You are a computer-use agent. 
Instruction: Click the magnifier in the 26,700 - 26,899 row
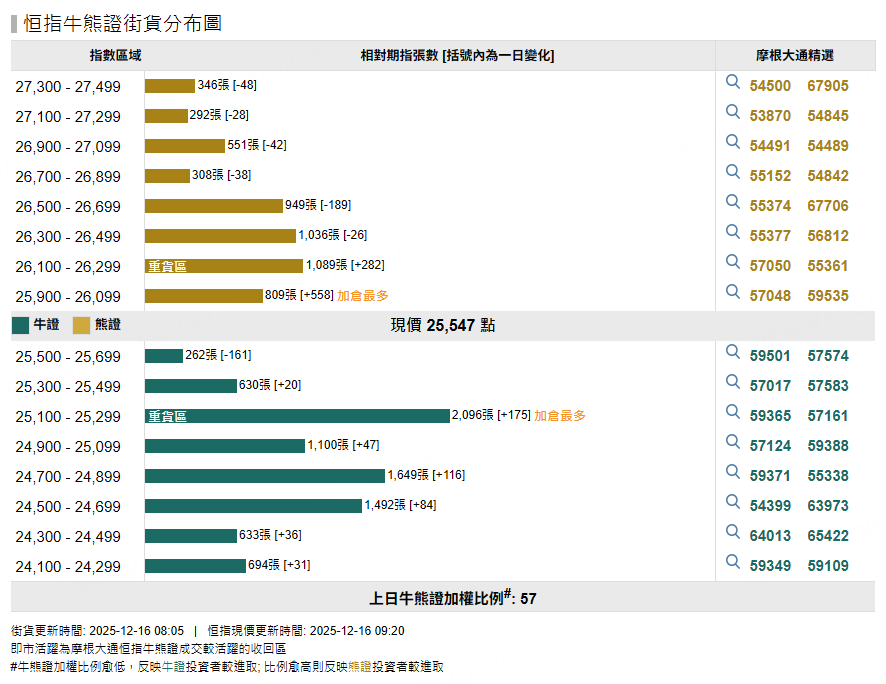pos(733,172)
